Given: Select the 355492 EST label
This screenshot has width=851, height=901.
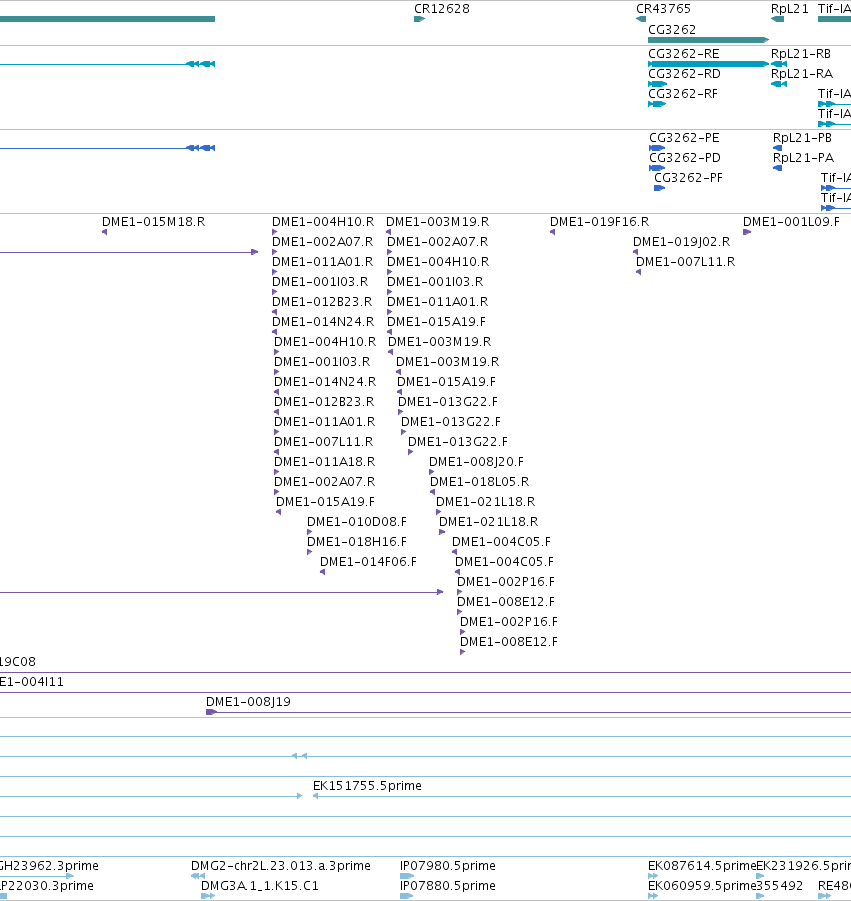Looking at the screenshot, I should 780,886.
